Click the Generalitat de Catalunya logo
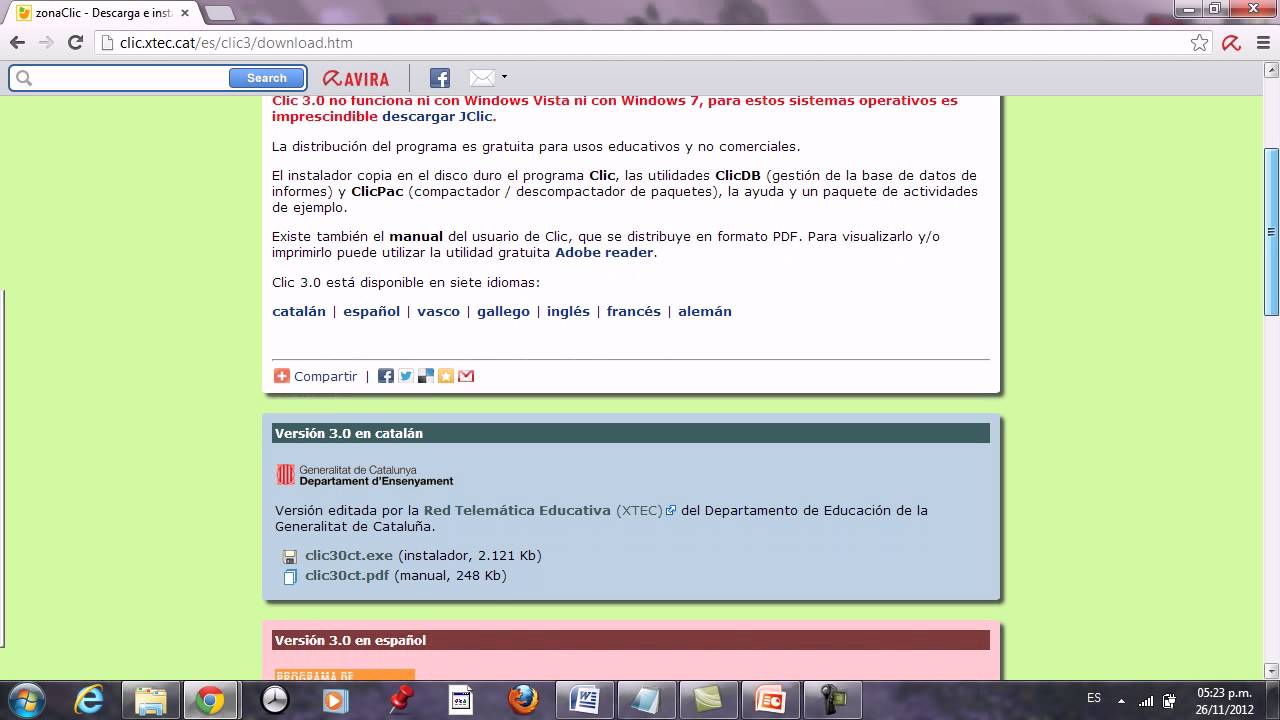This screenshot has width=1280, height=720. click(x=364, y=475)
